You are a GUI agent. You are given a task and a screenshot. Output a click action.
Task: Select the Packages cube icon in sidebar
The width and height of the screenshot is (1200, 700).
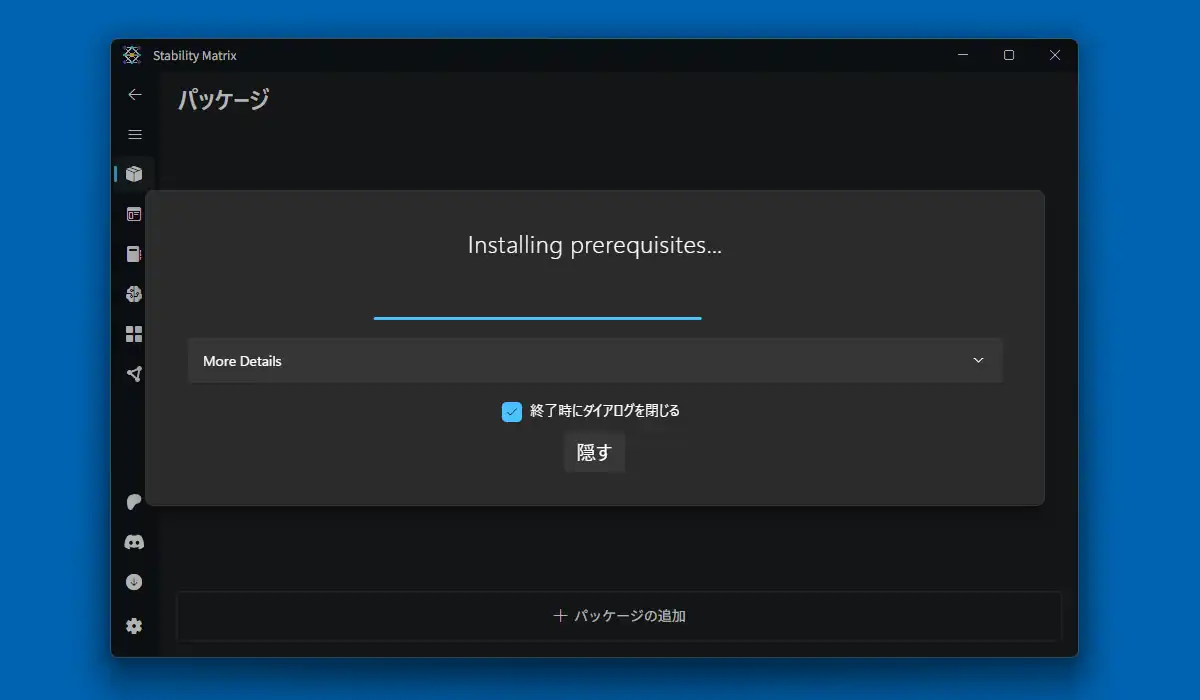[134, 174]
